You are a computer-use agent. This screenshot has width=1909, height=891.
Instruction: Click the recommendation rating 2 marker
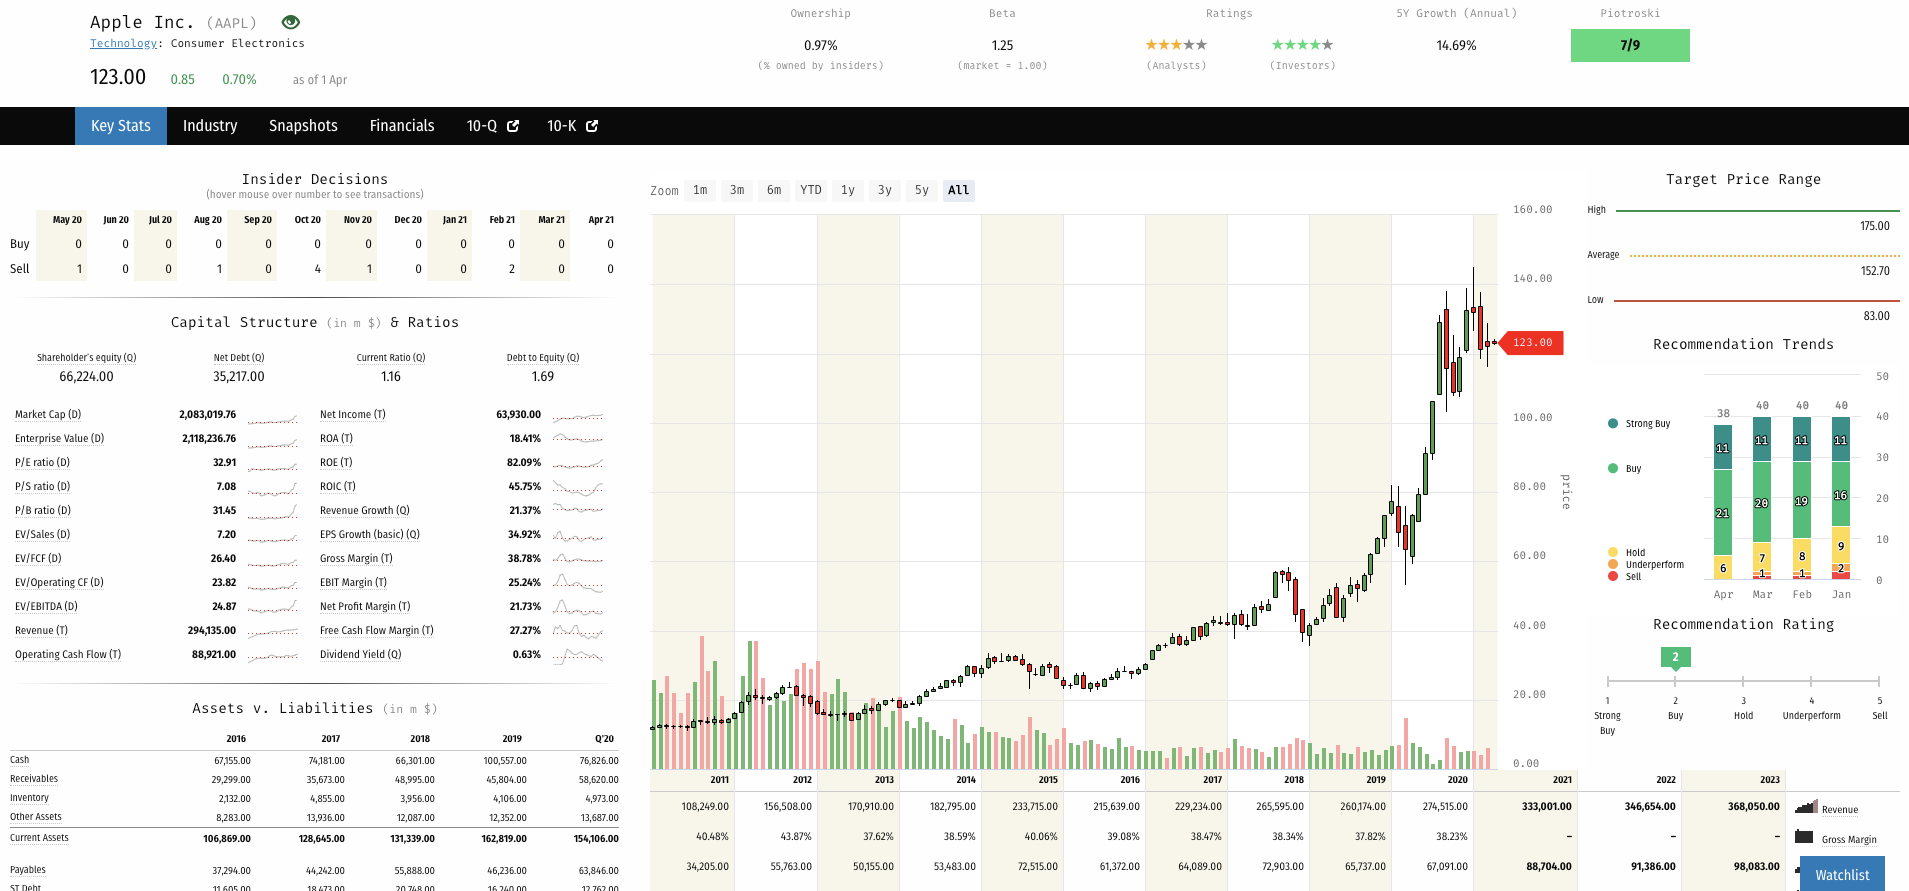point(1675,657)
